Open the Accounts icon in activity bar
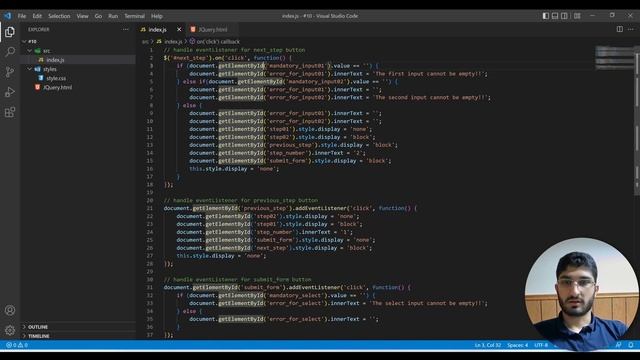640x360 pixels. (x=10, y=310)
